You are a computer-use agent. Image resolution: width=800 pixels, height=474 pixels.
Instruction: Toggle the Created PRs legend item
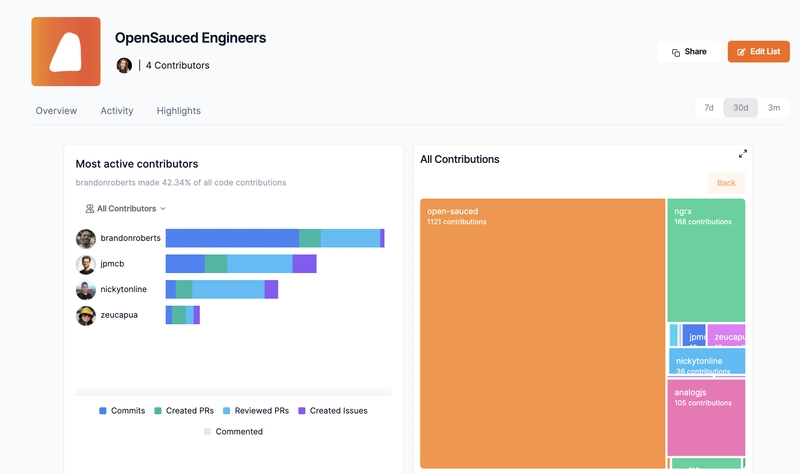(184, 411)
